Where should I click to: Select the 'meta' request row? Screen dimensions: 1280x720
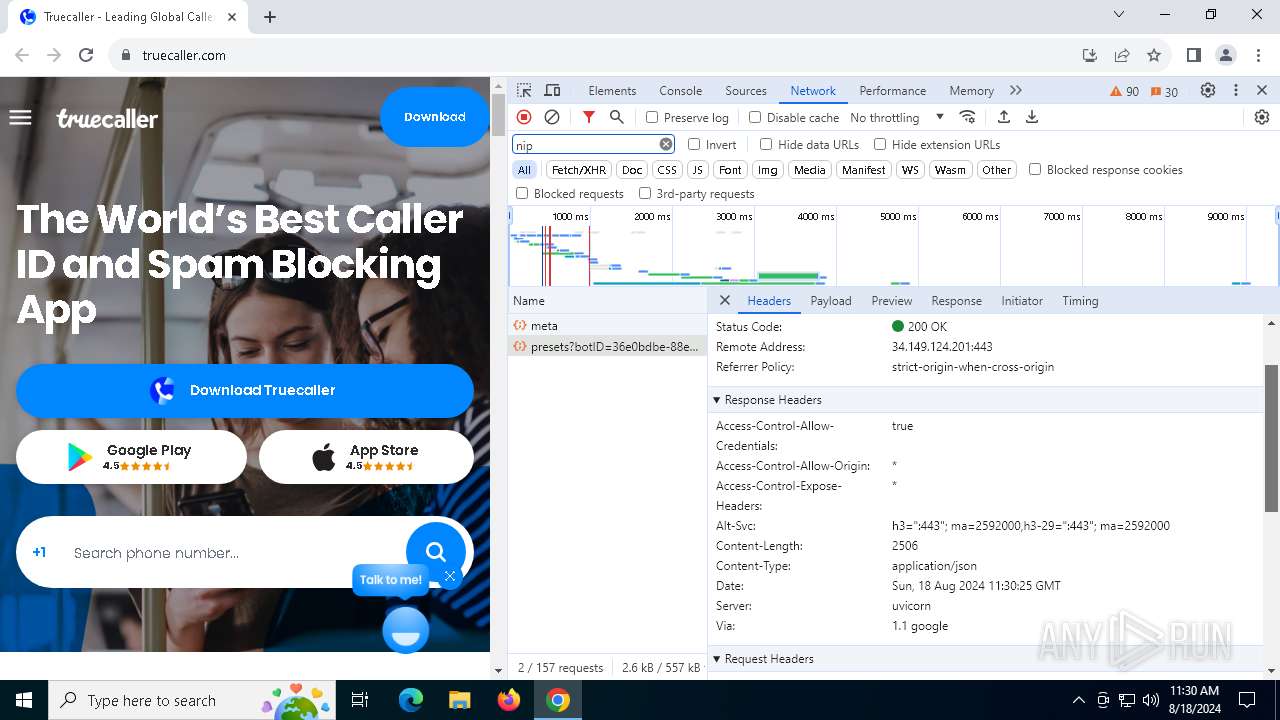pyautogui.click(x=607, y=326)
